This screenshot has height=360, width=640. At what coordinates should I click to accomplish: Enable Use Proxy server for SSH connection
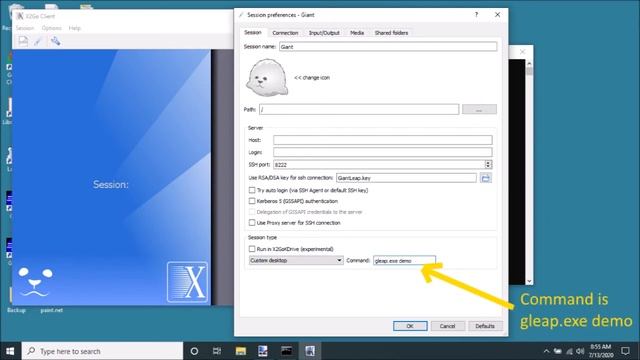pyautogui.click(x=252, y=223)
